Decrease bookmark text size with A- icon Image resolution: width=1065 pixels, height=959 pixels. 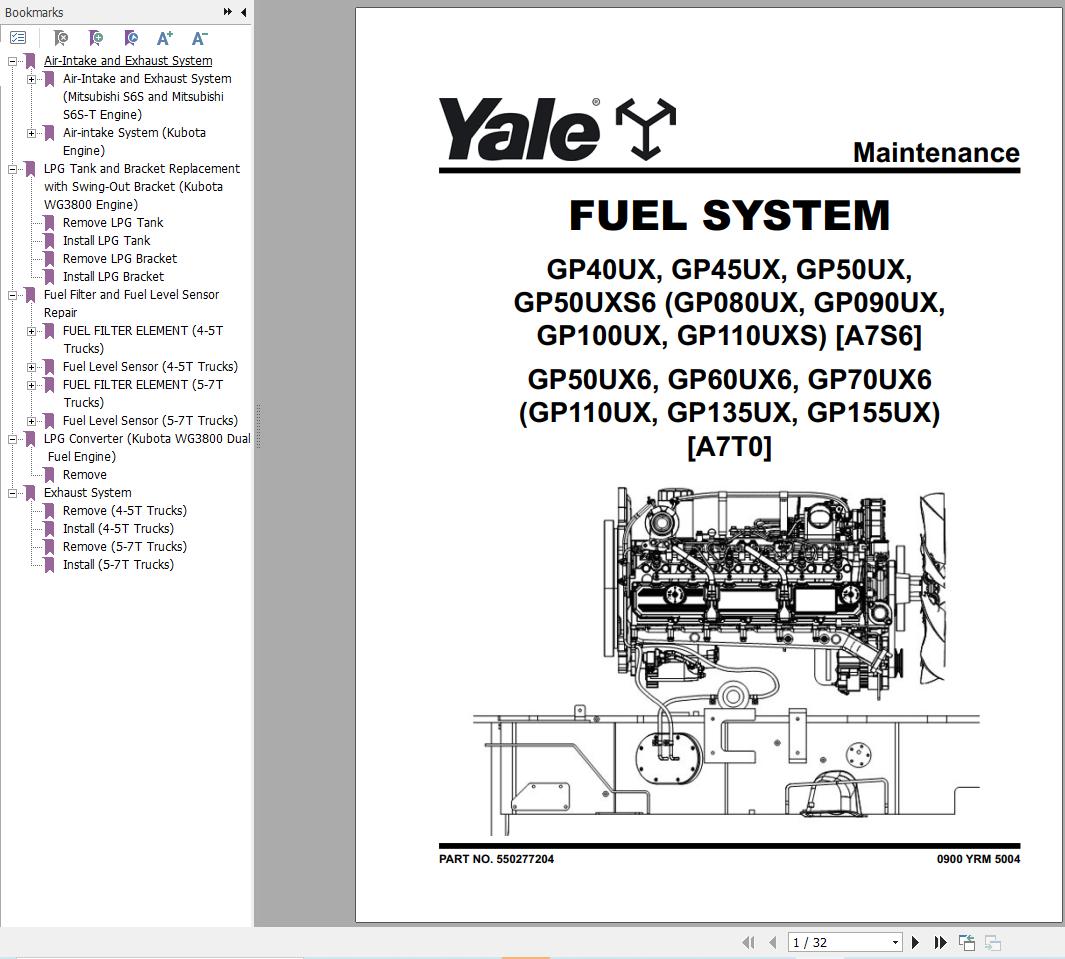199,38
